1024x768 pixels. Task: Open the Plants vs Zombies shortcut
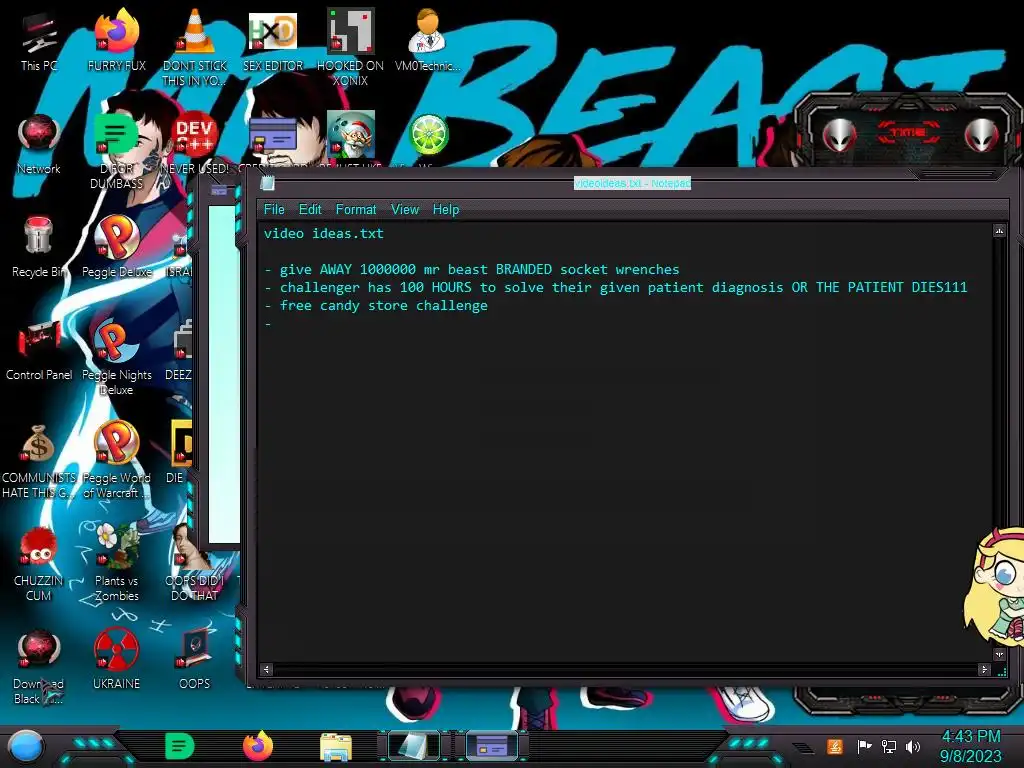(x=116, y=564)
